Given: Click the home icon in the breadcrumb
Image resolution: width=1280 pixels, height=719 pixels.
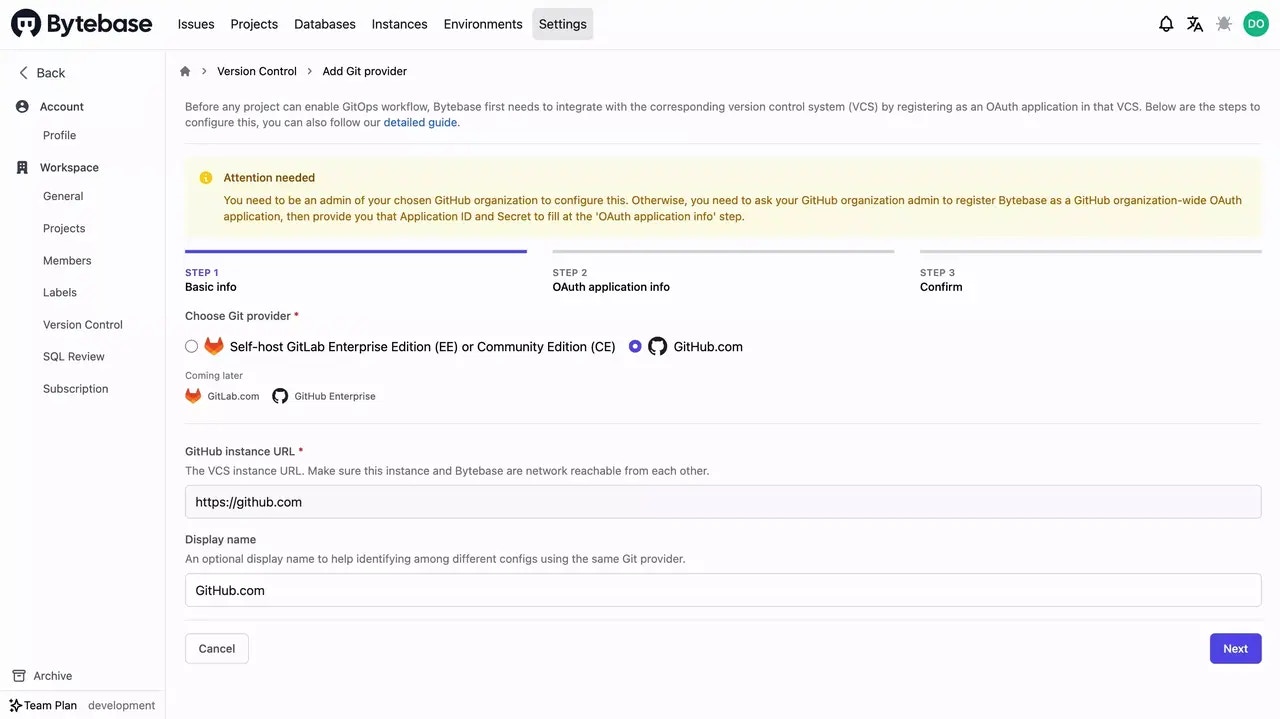Looking at the screenshot, I should point(184,71).
